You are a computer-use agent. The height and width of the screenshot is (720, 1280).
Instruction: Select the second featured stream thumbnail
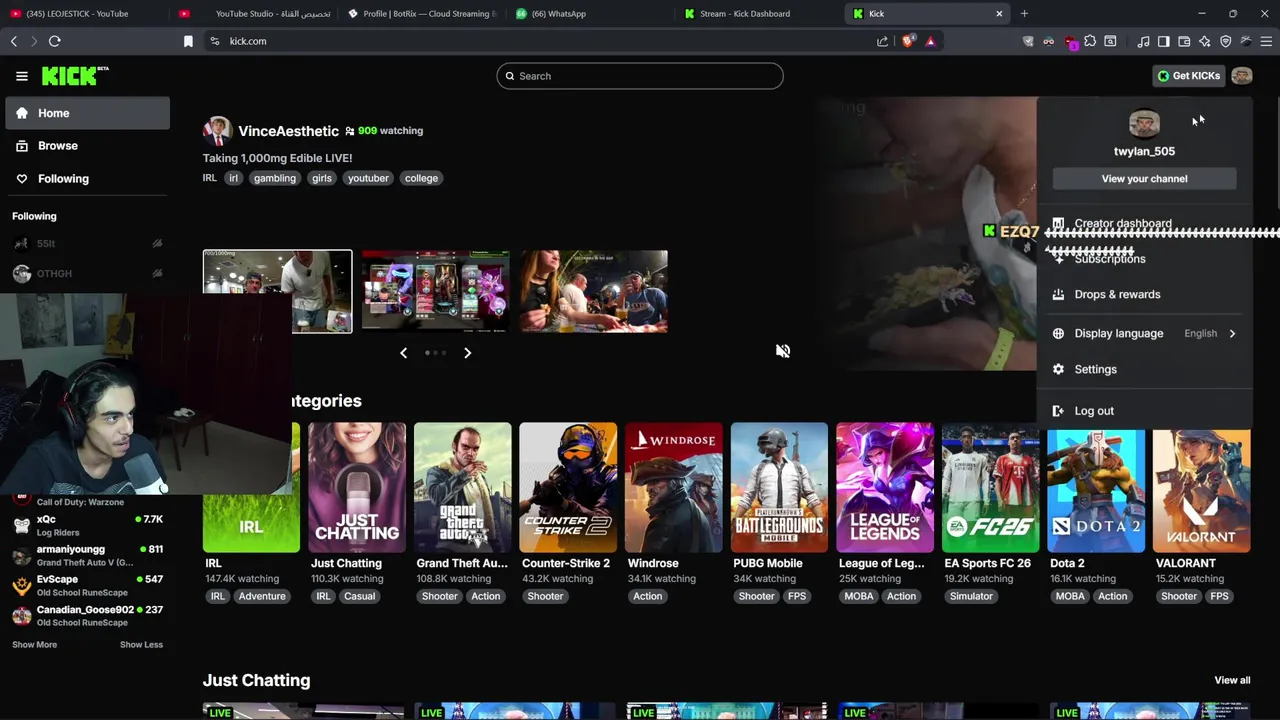coord(435,291)
